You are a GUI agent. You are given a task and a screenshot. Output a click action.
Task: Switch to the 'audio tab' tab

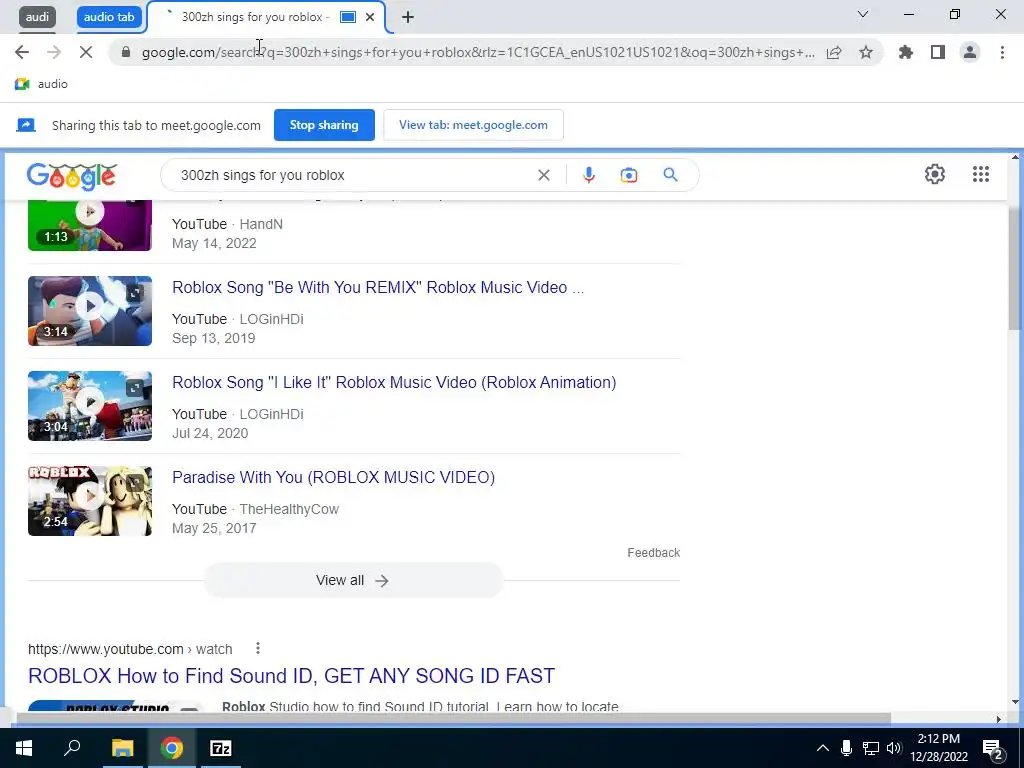[109, 17]
